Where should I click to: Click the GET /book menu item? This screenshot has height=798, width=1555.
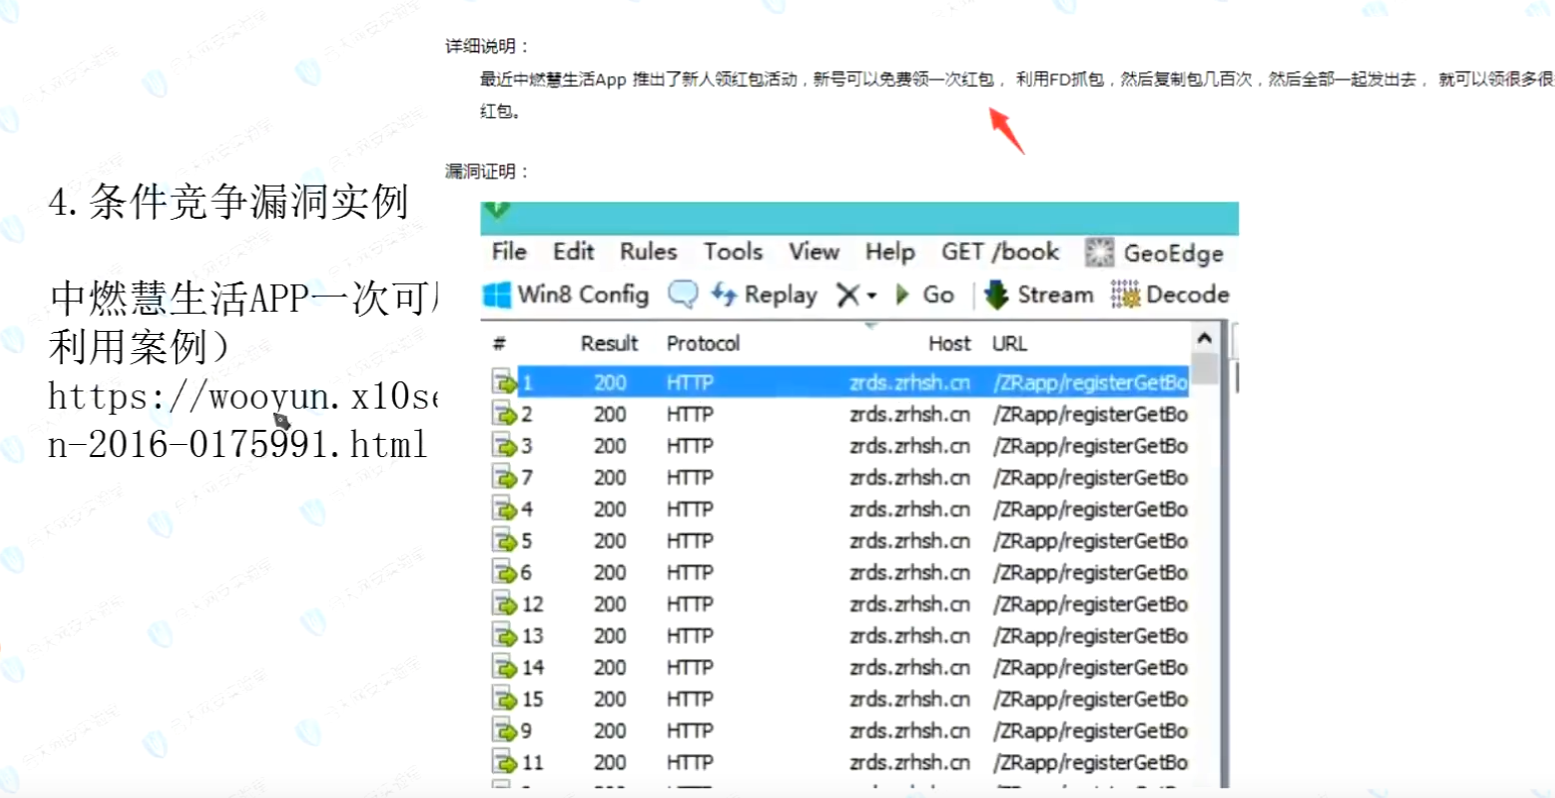[x=1000, y=252]
